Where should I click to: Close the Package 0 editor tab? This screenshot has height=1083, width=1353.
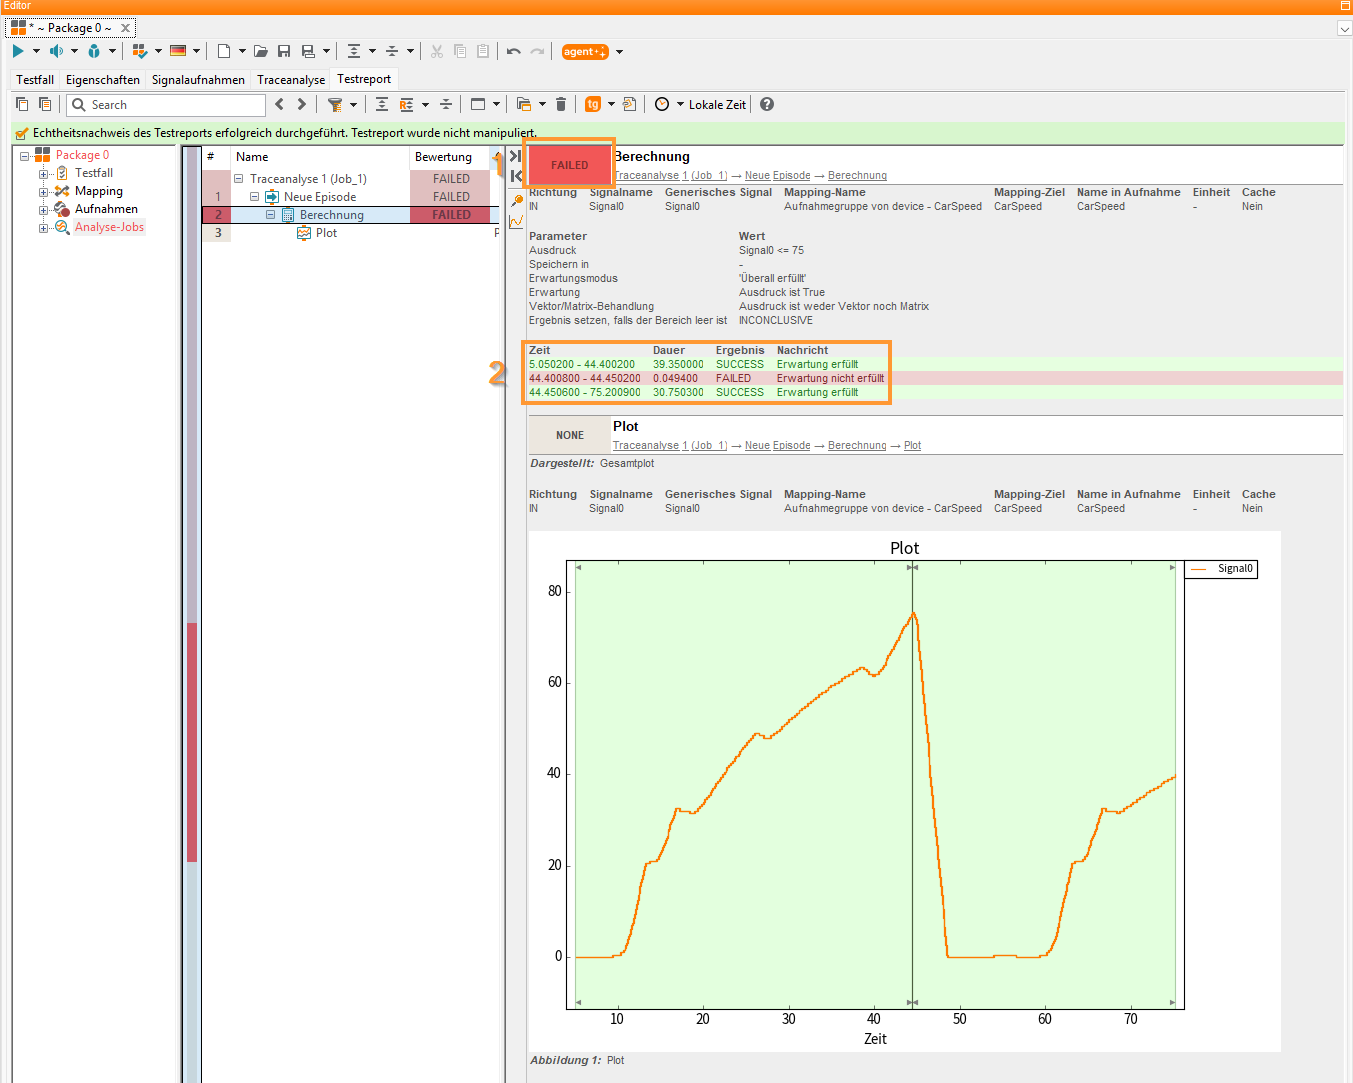[x=125, y=28]
